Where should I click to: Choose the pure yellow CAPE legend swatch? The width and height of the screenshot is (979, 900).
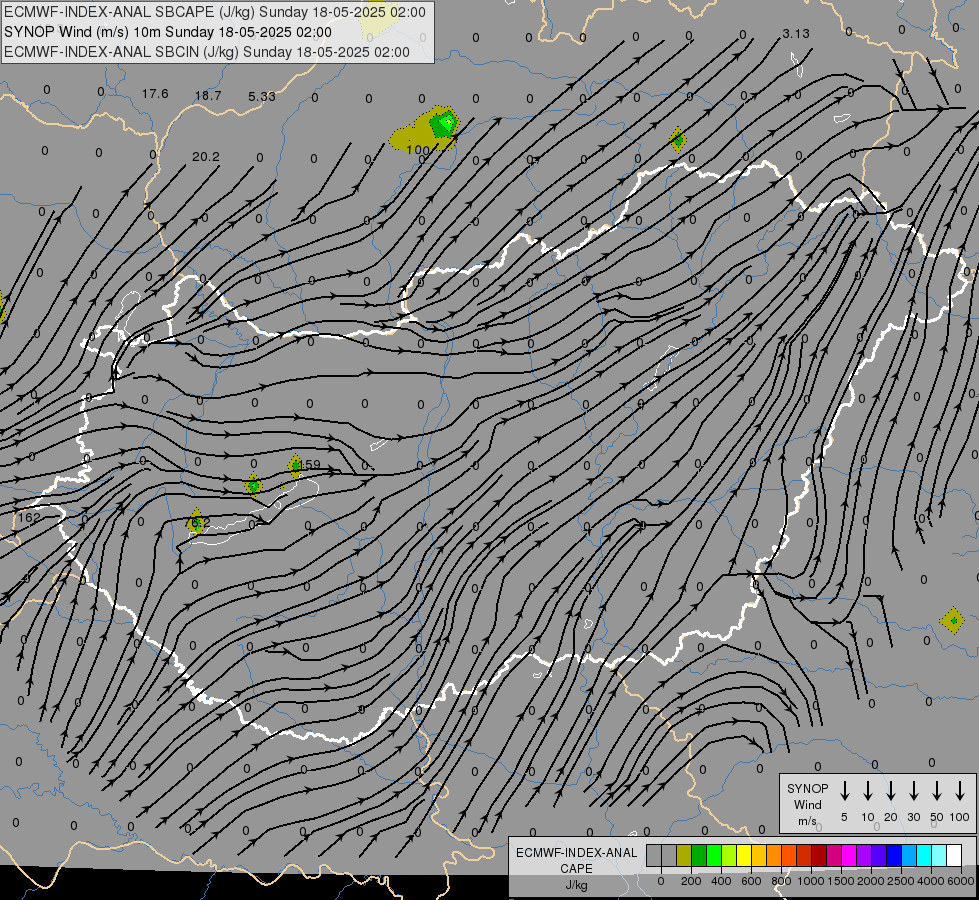coord(744,856)
